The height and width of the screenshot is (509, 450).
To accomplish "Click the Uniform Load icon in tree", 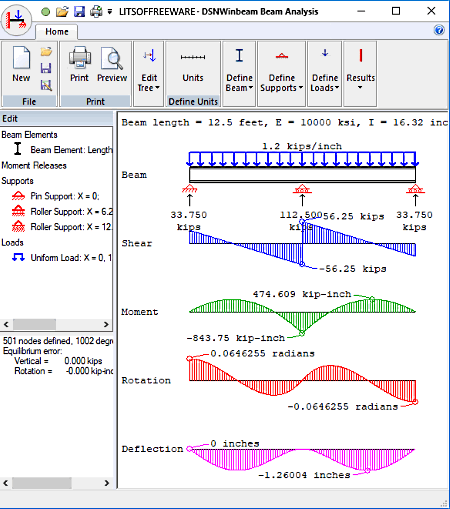I will tap(18, 257).
